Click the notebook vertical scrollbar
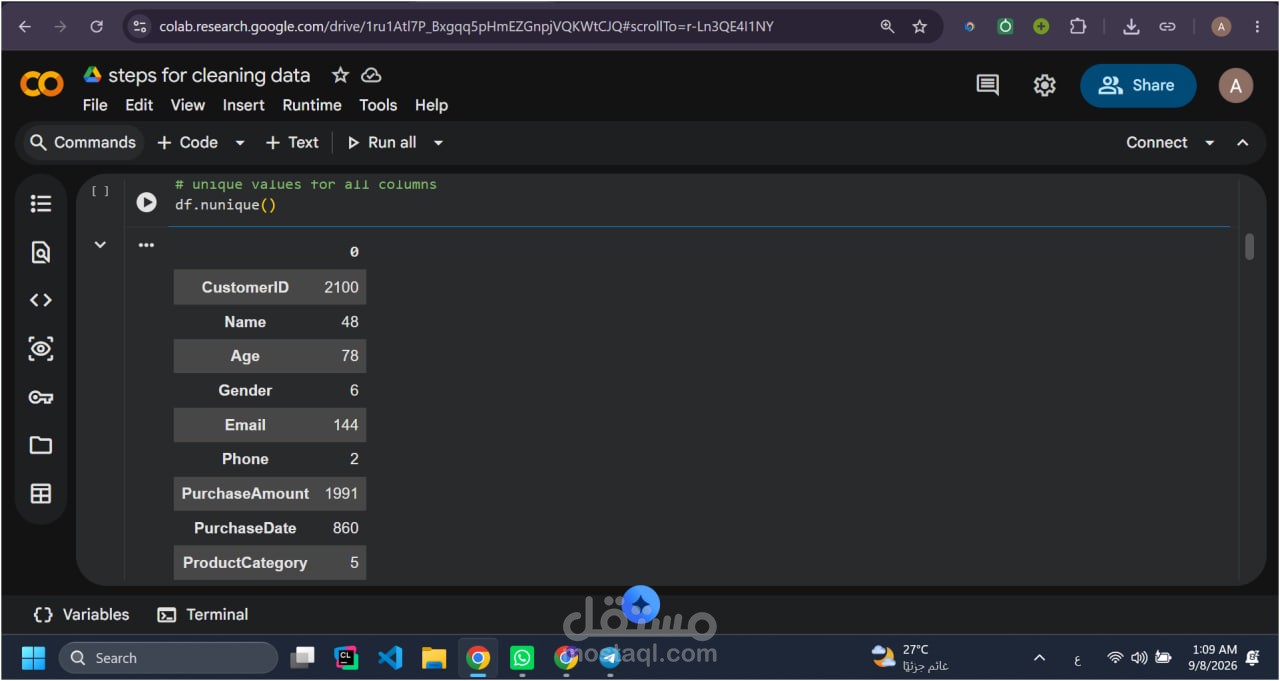1280x681 pixels. click(x=1249, y=247)
